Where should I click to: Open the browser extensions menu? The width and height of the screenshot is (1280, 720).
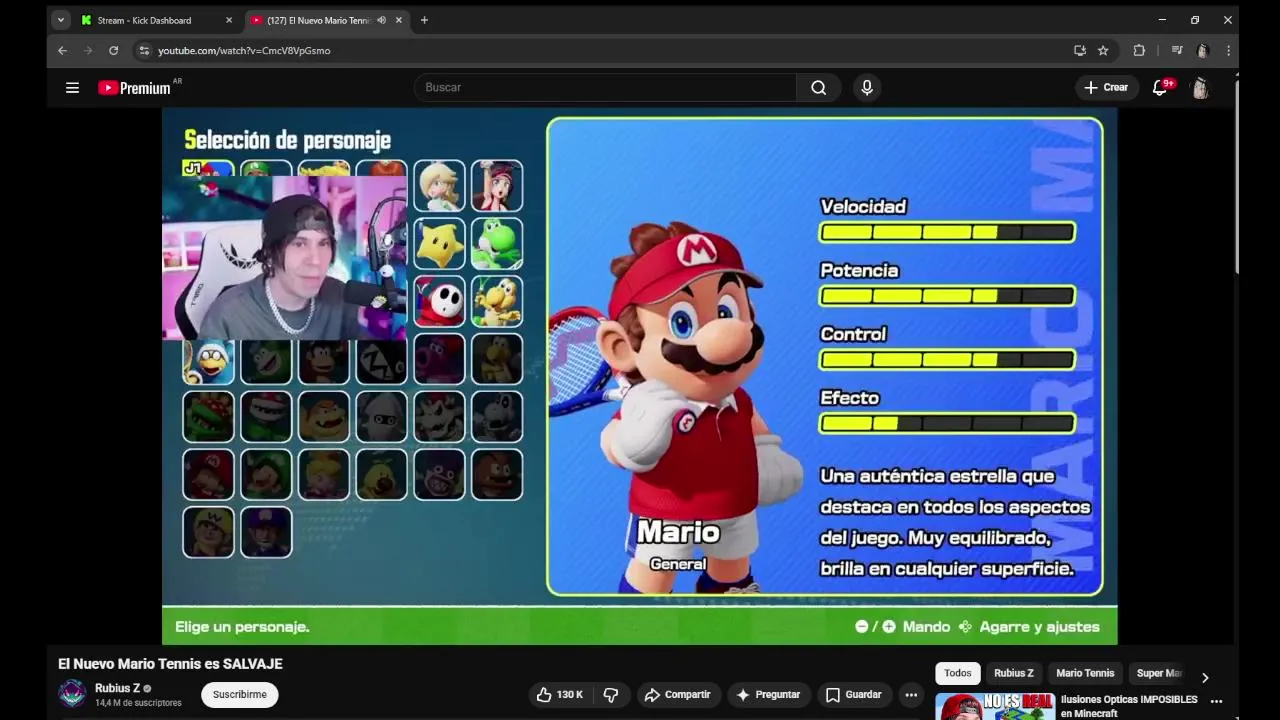1139,50
